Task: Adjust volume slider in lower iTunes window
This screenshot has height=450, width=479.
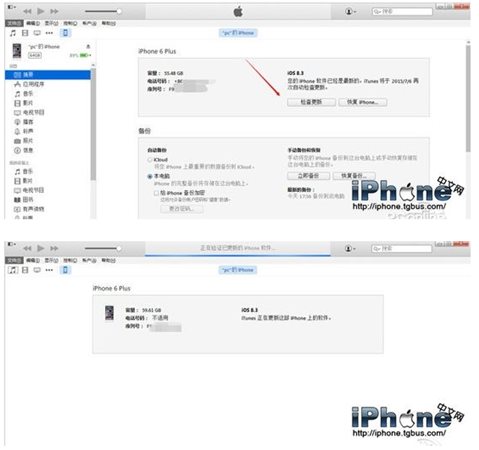Action: [x=103, y=248]
